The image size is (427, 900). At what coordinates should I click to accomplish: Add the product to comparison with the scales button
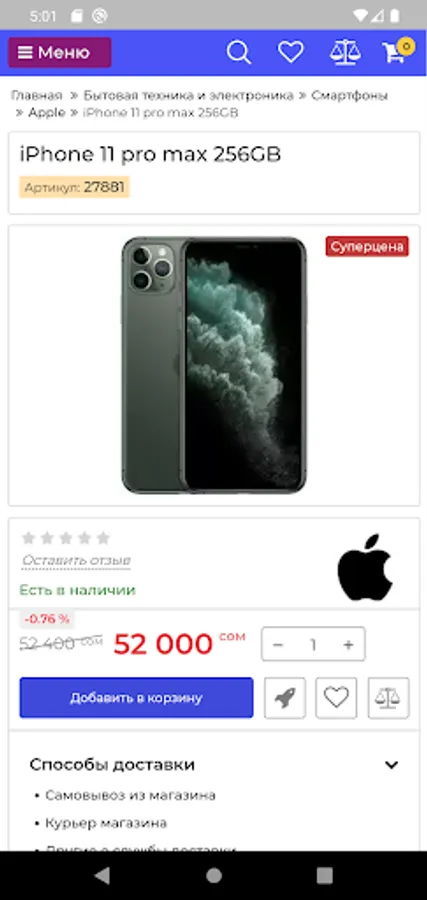(389, 698)
